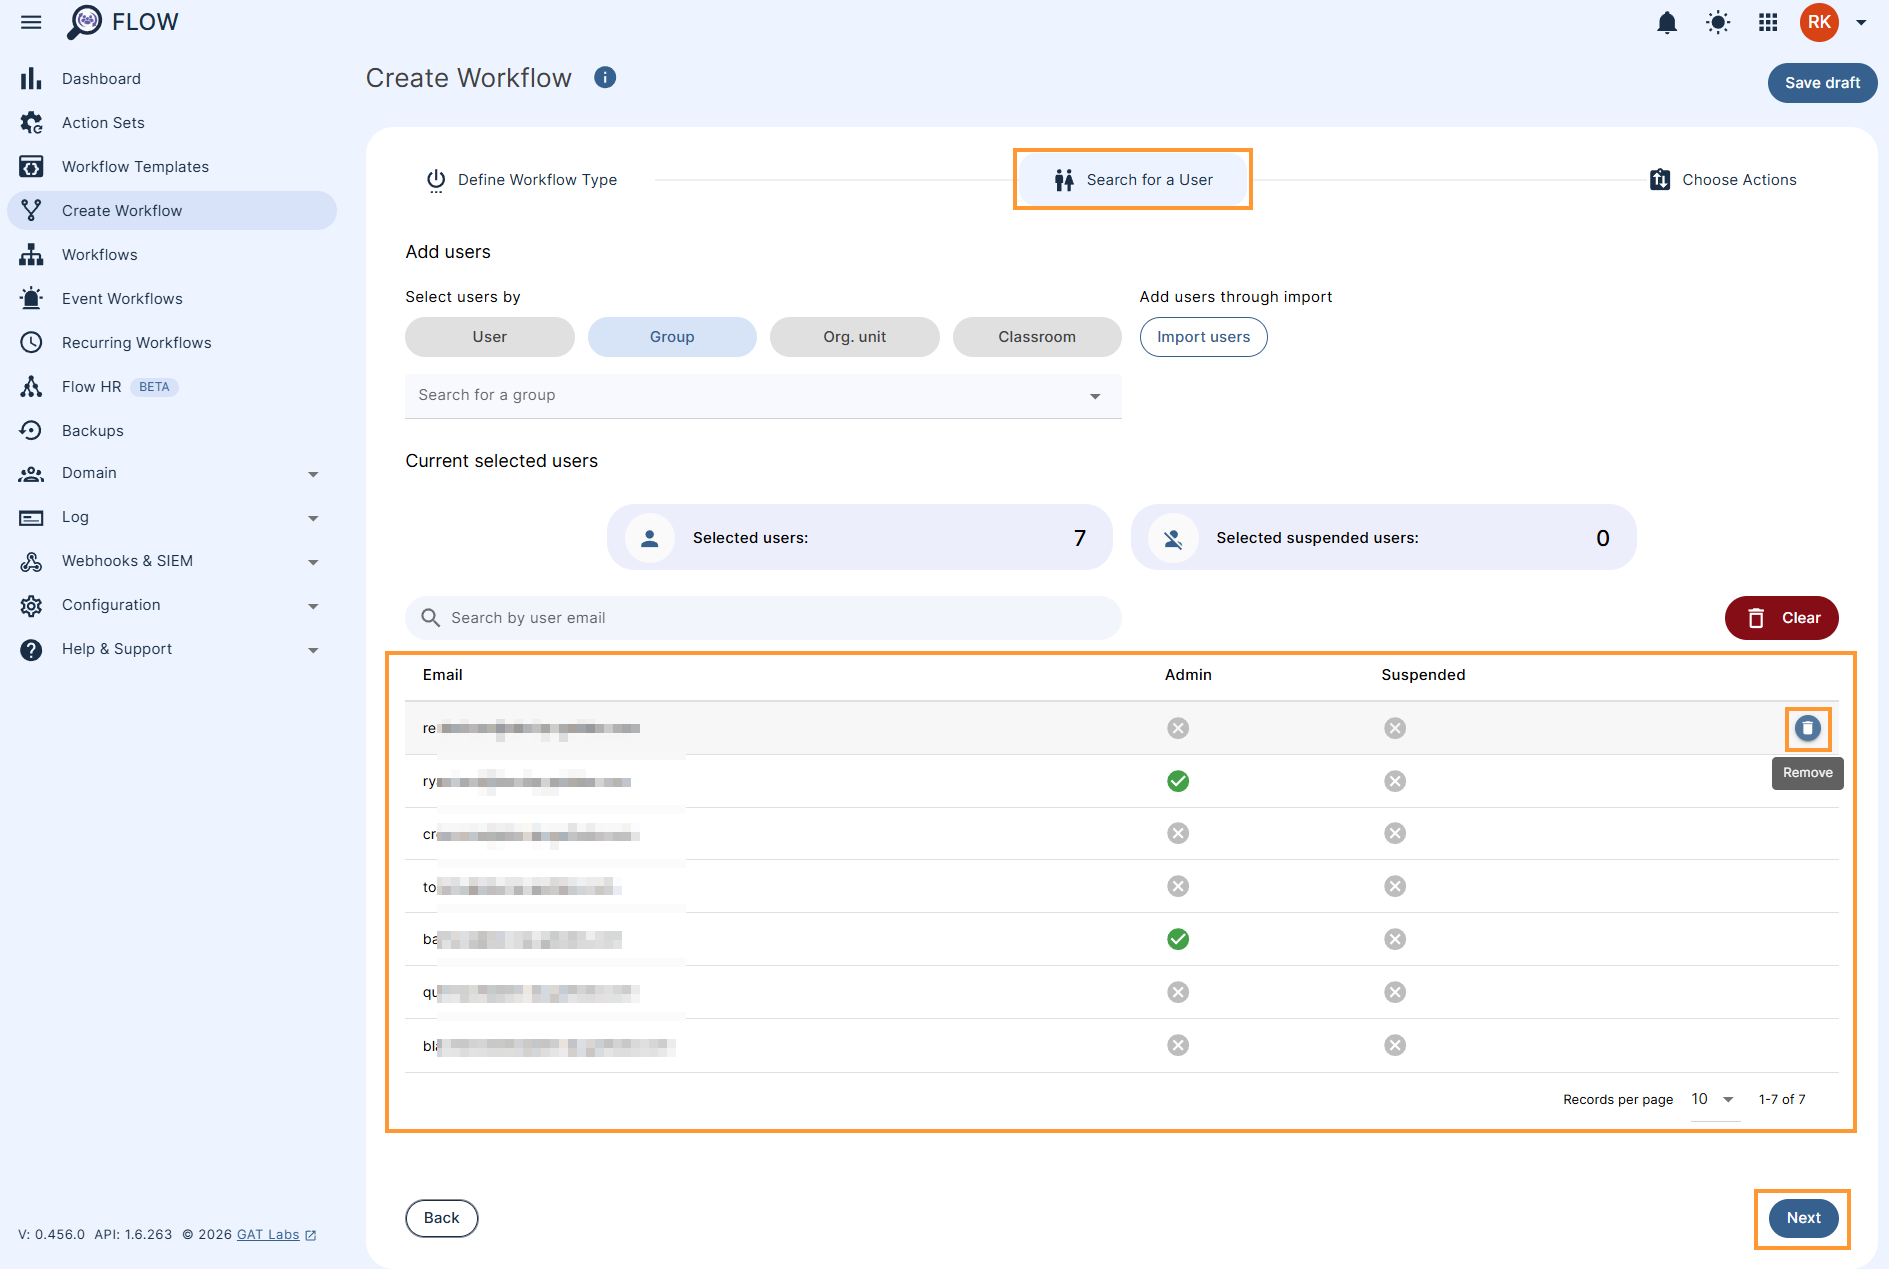1889x1269 pixels.
Task: Click the suspended users person icon
Action: pyautogui.click(x=1173, y=538)
